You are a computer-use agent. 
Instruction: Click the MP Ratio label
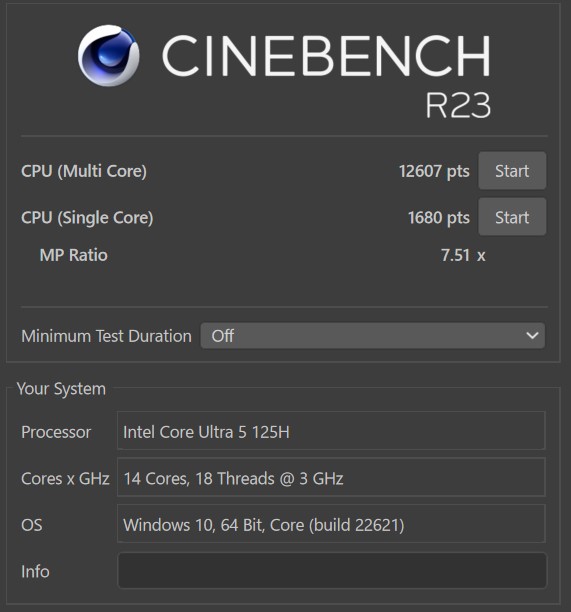pyautogui.click(x=73, y=255)
